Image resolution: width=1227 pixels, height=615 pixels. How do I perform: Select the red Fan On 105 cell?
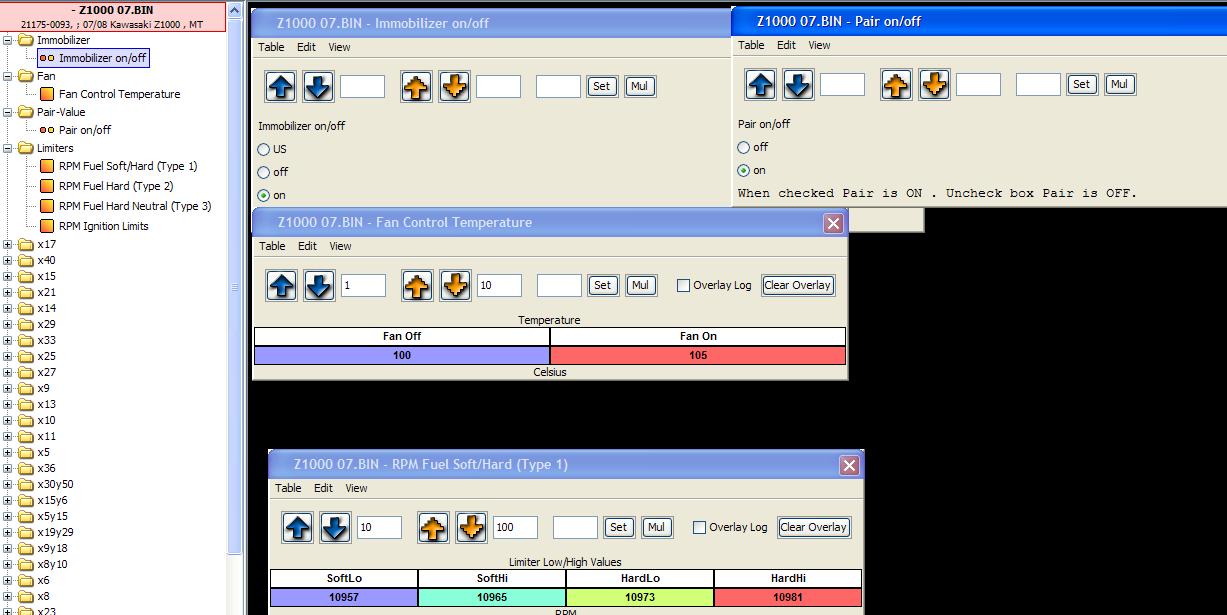697,355
